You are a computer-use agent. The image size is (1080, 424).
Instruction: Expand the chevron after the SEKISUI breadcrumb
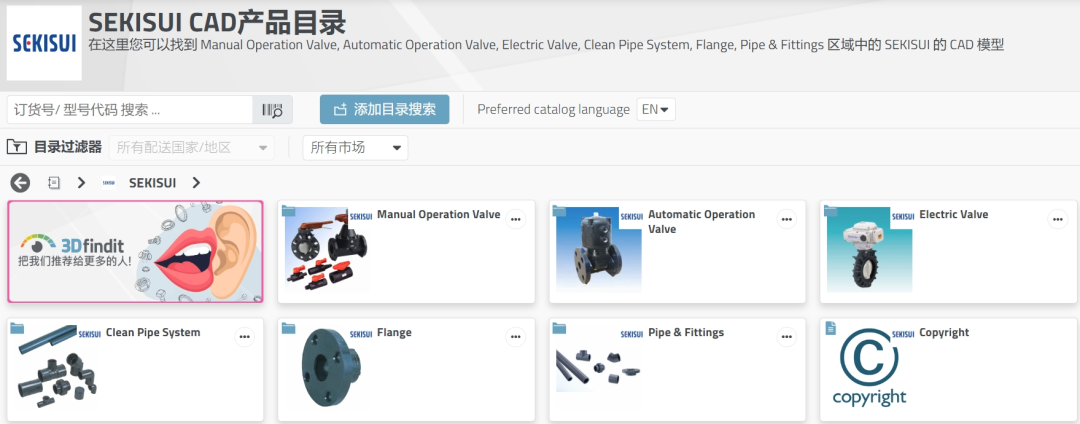(x=196, y=182)
